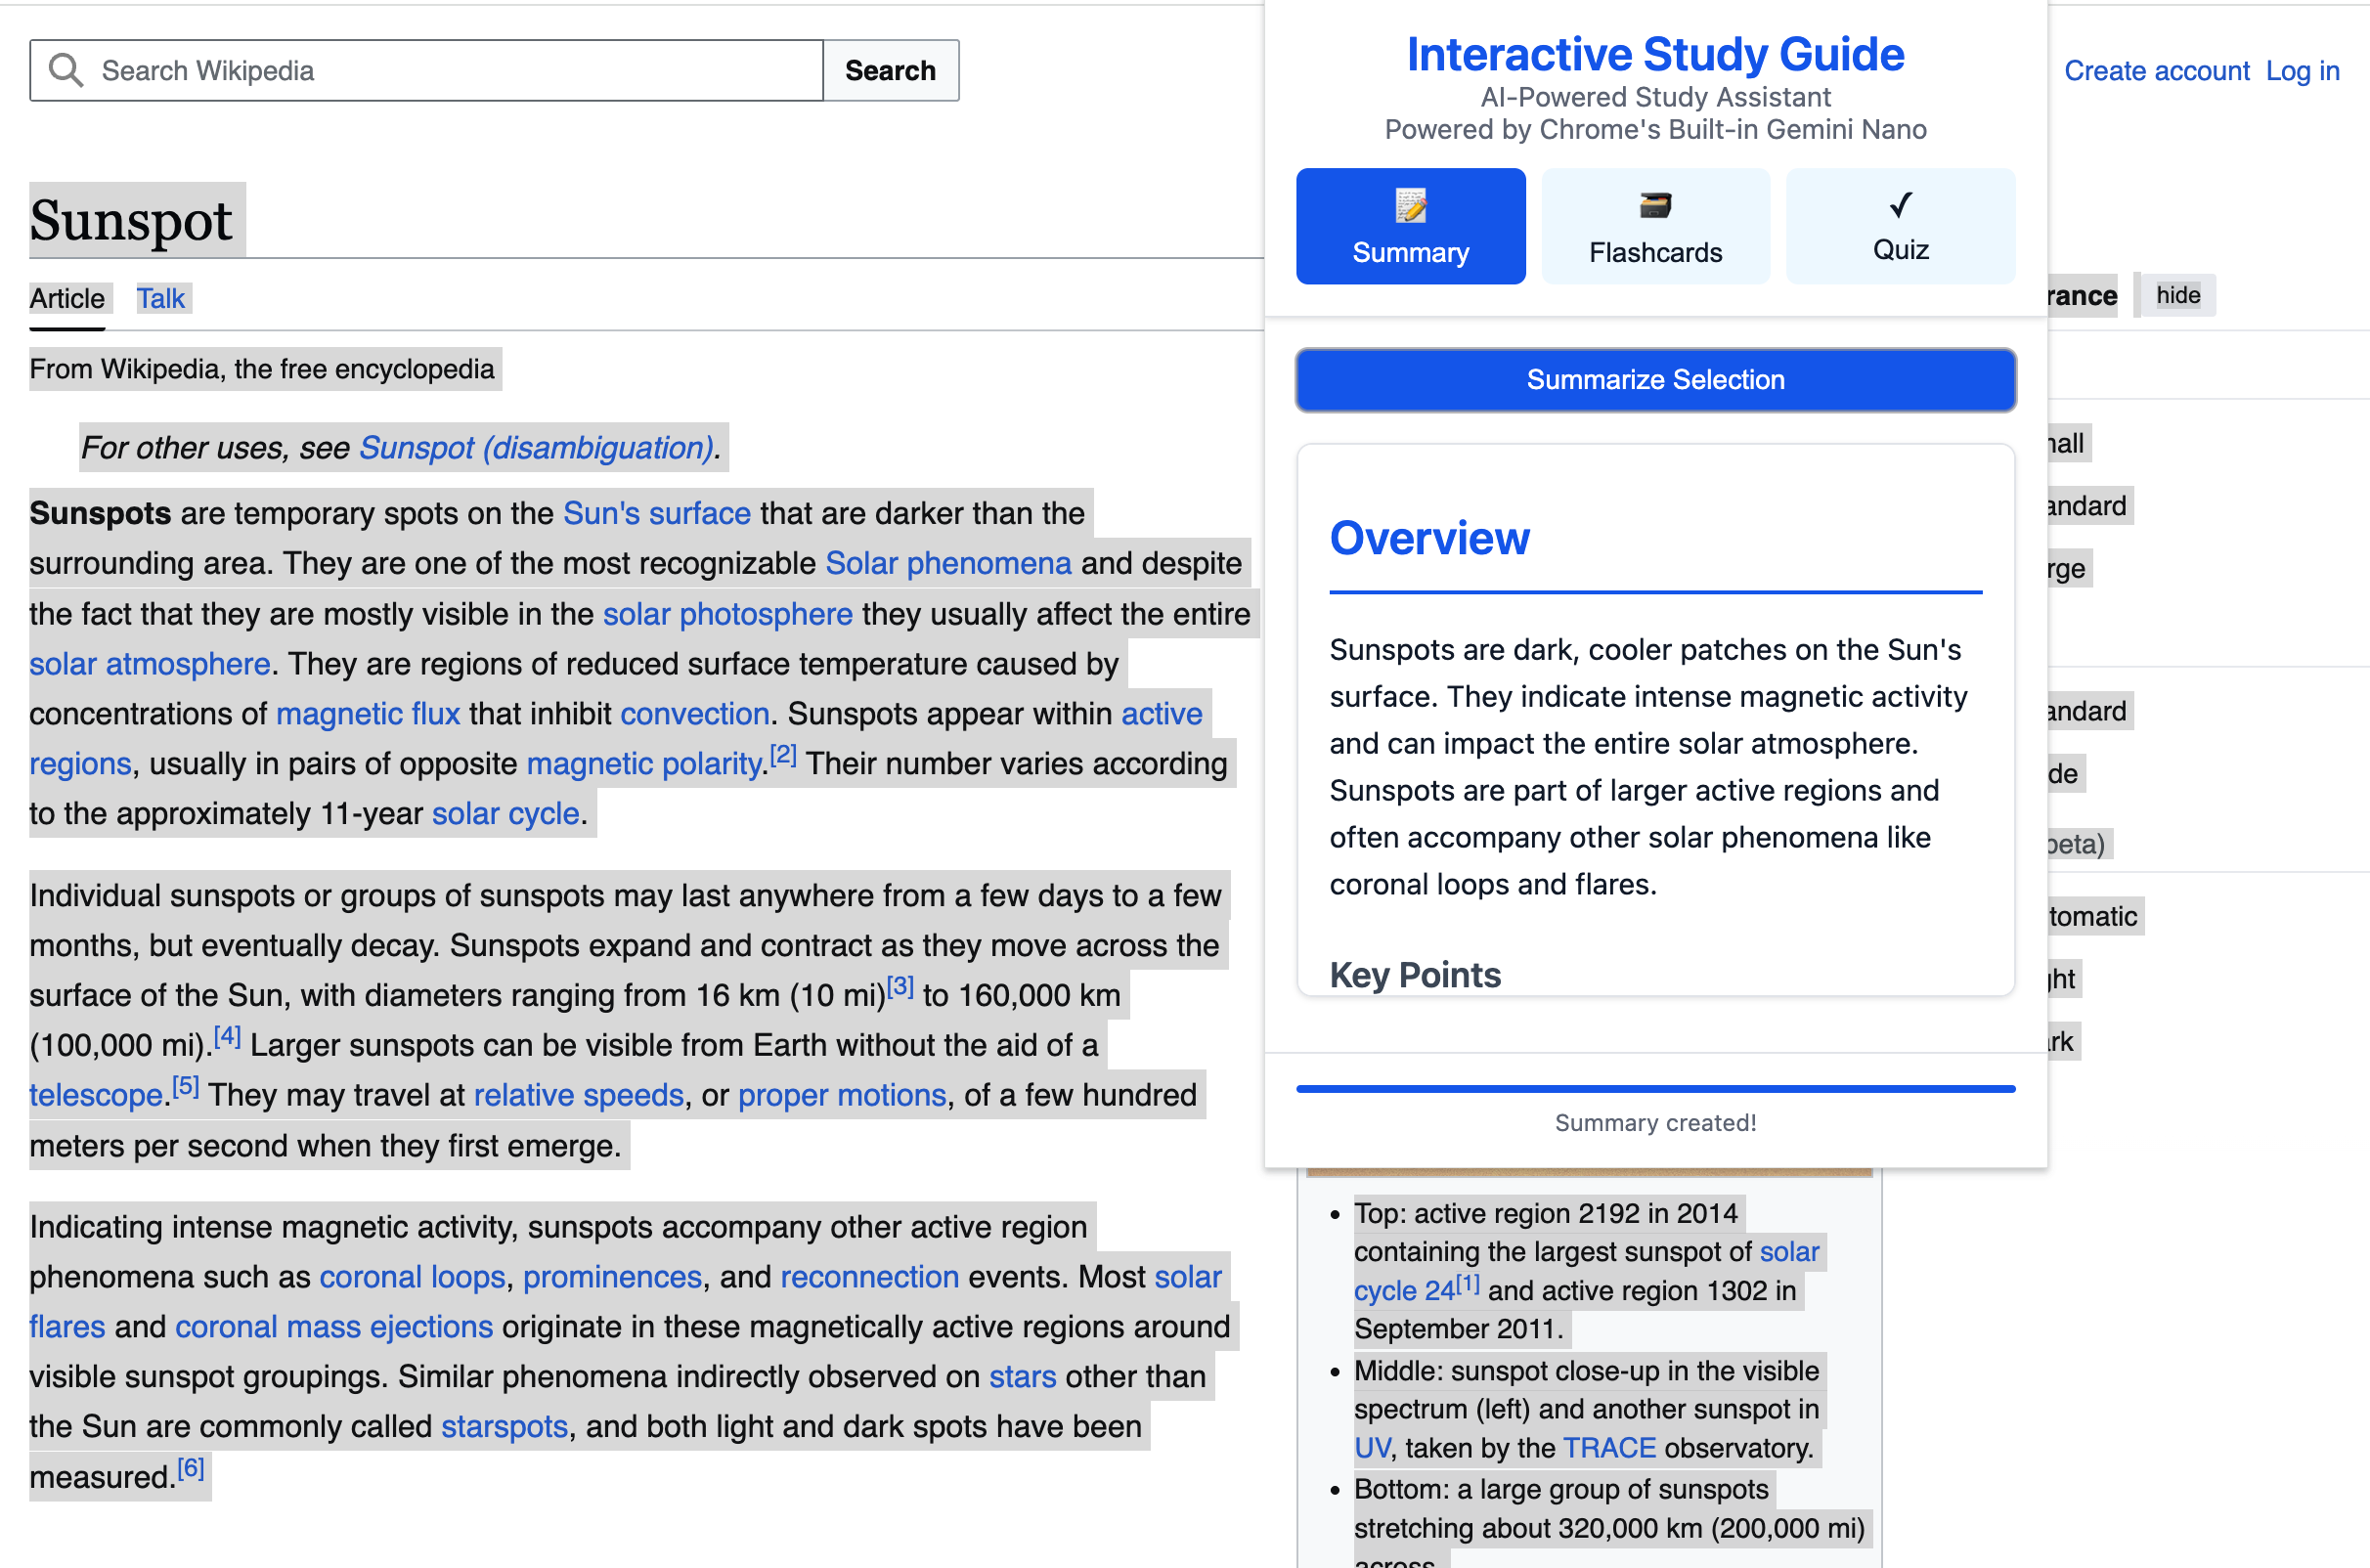Click citation reference number 3
This screenshot has width=2370, height=1568.
coord(900,987)
